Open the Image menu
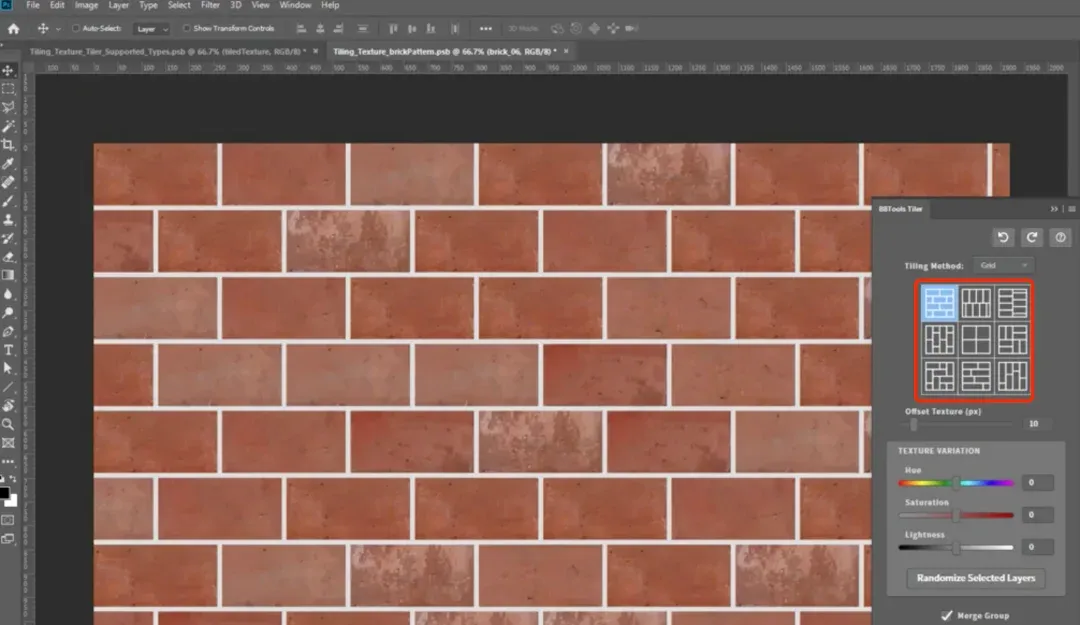This screenshot has width=1080, height=625. click(x=86, y=5)
